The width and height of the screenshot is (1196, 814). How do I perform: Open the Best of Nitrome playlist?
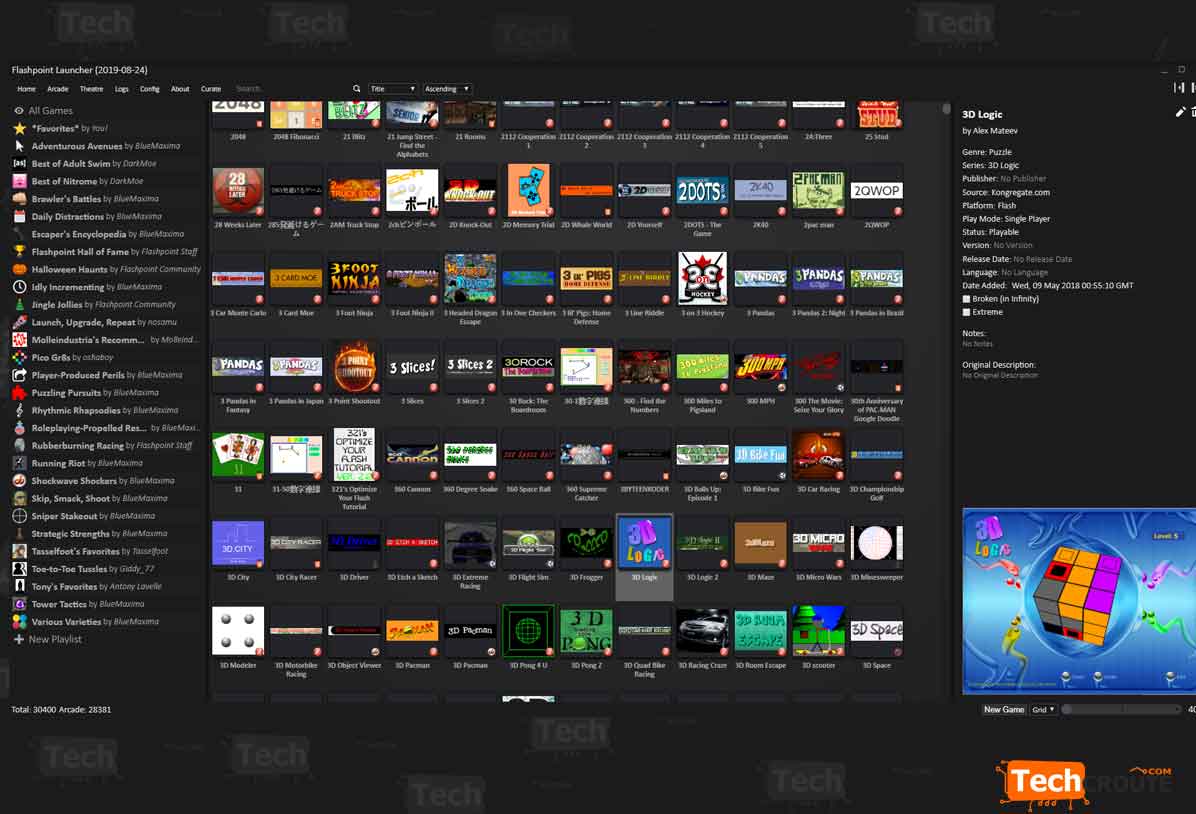click(x=64, y=181)
